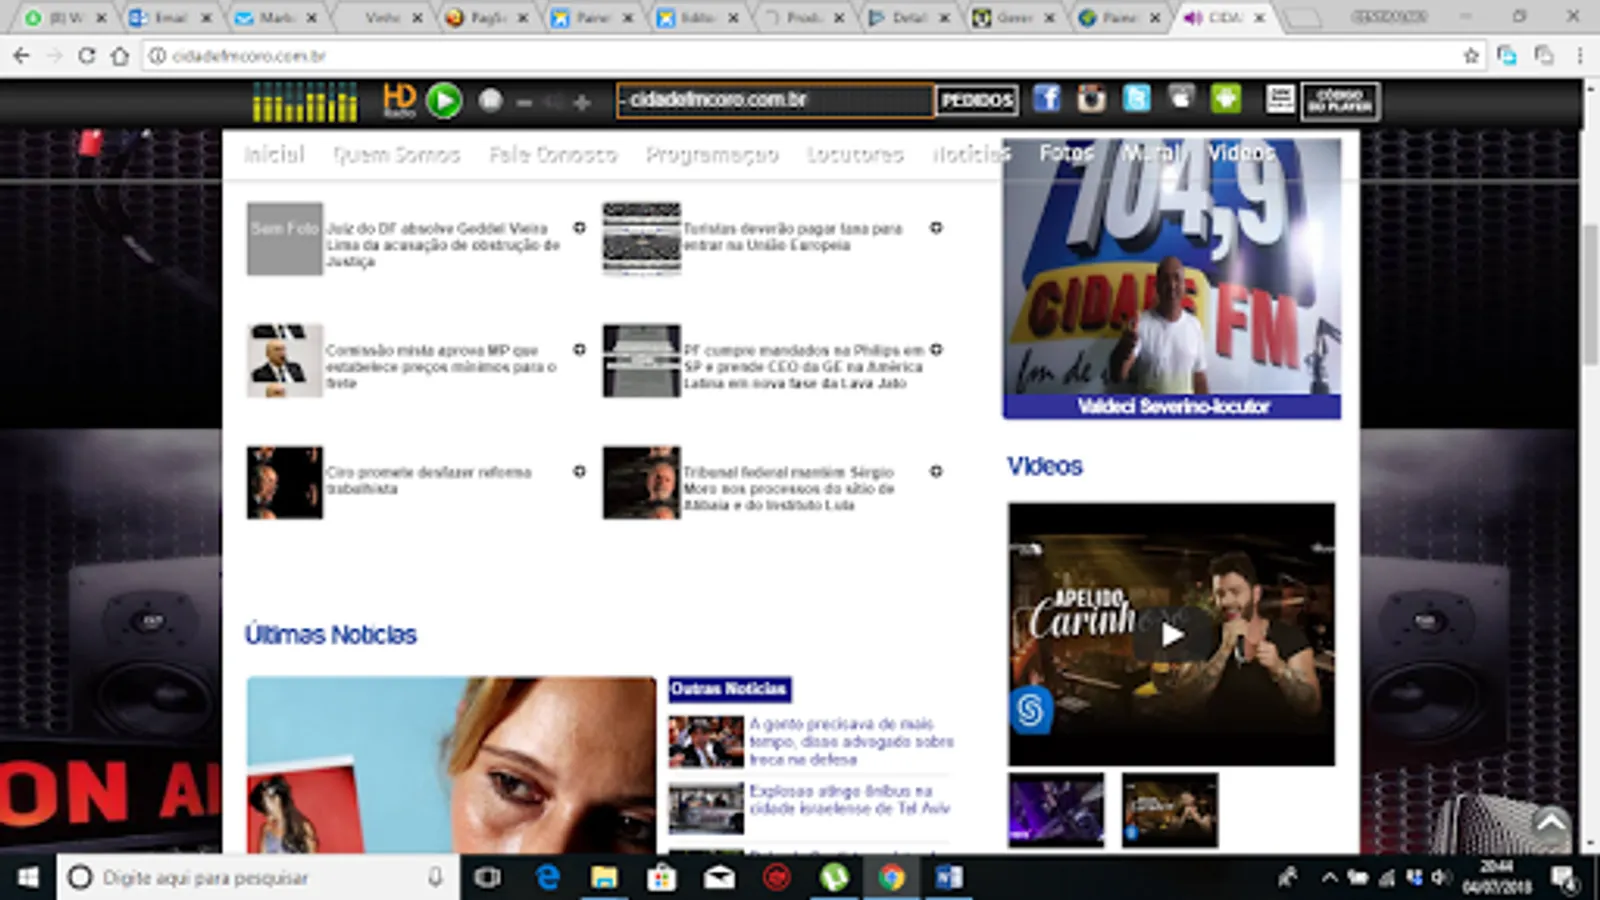Click the Valdeci Severino-locutor banner
The width and height of the screenshot is (1600, 900).
[1172, 279]
